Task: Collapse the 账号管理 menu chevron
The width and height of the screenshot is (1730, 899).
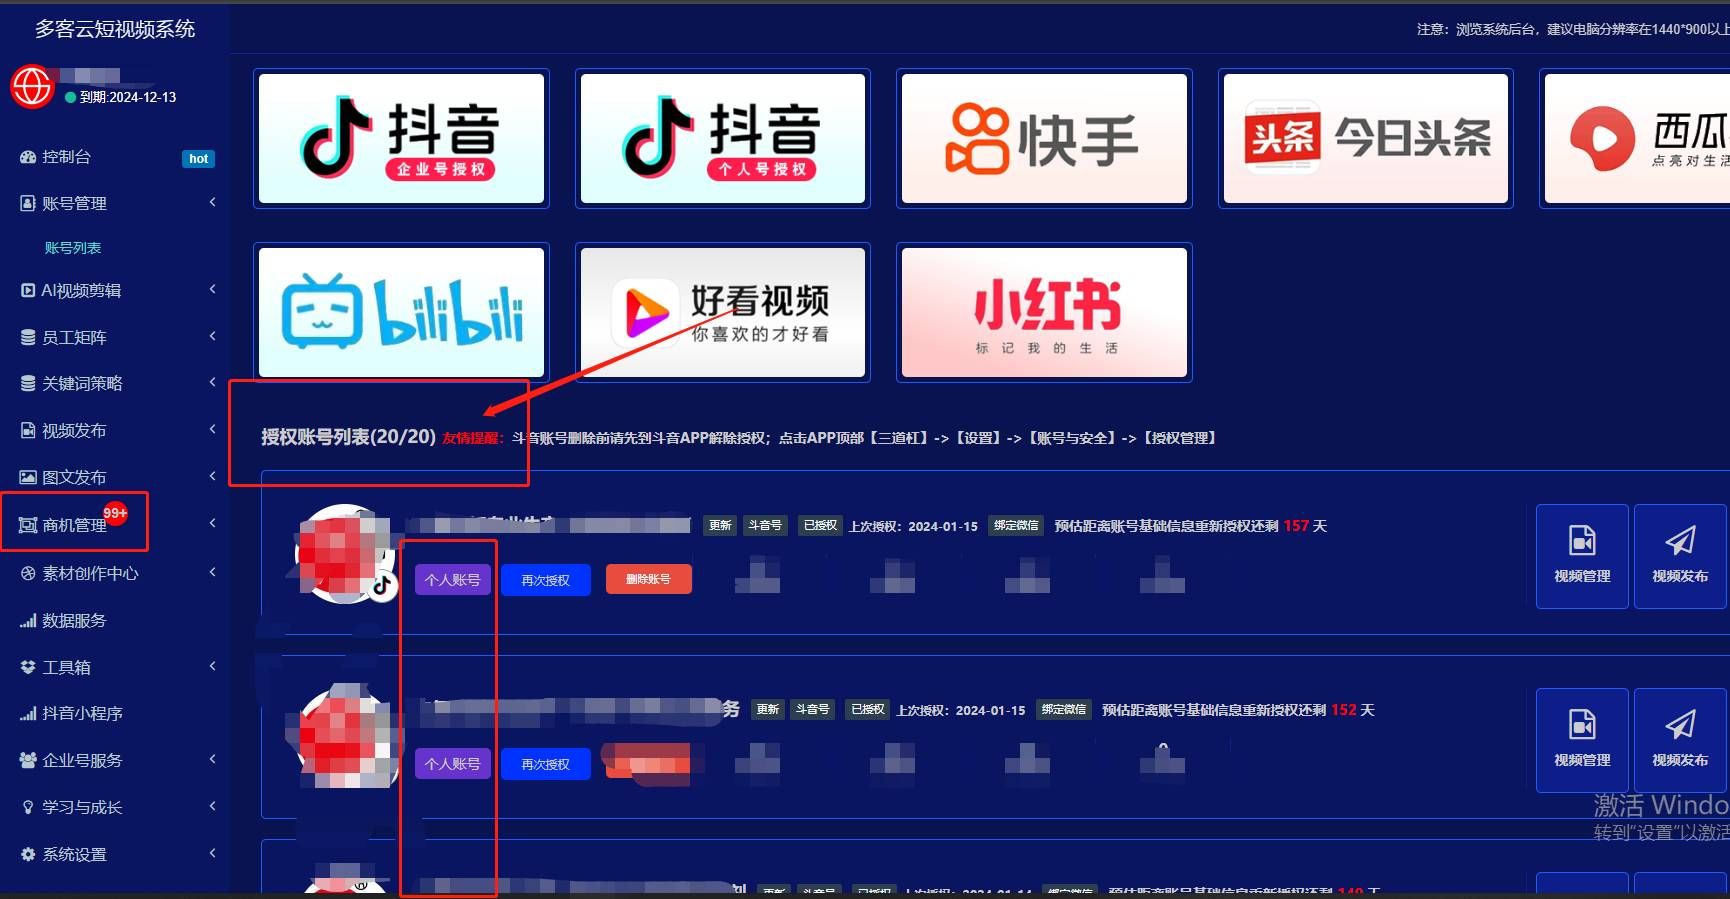Action: pos(212,203)
